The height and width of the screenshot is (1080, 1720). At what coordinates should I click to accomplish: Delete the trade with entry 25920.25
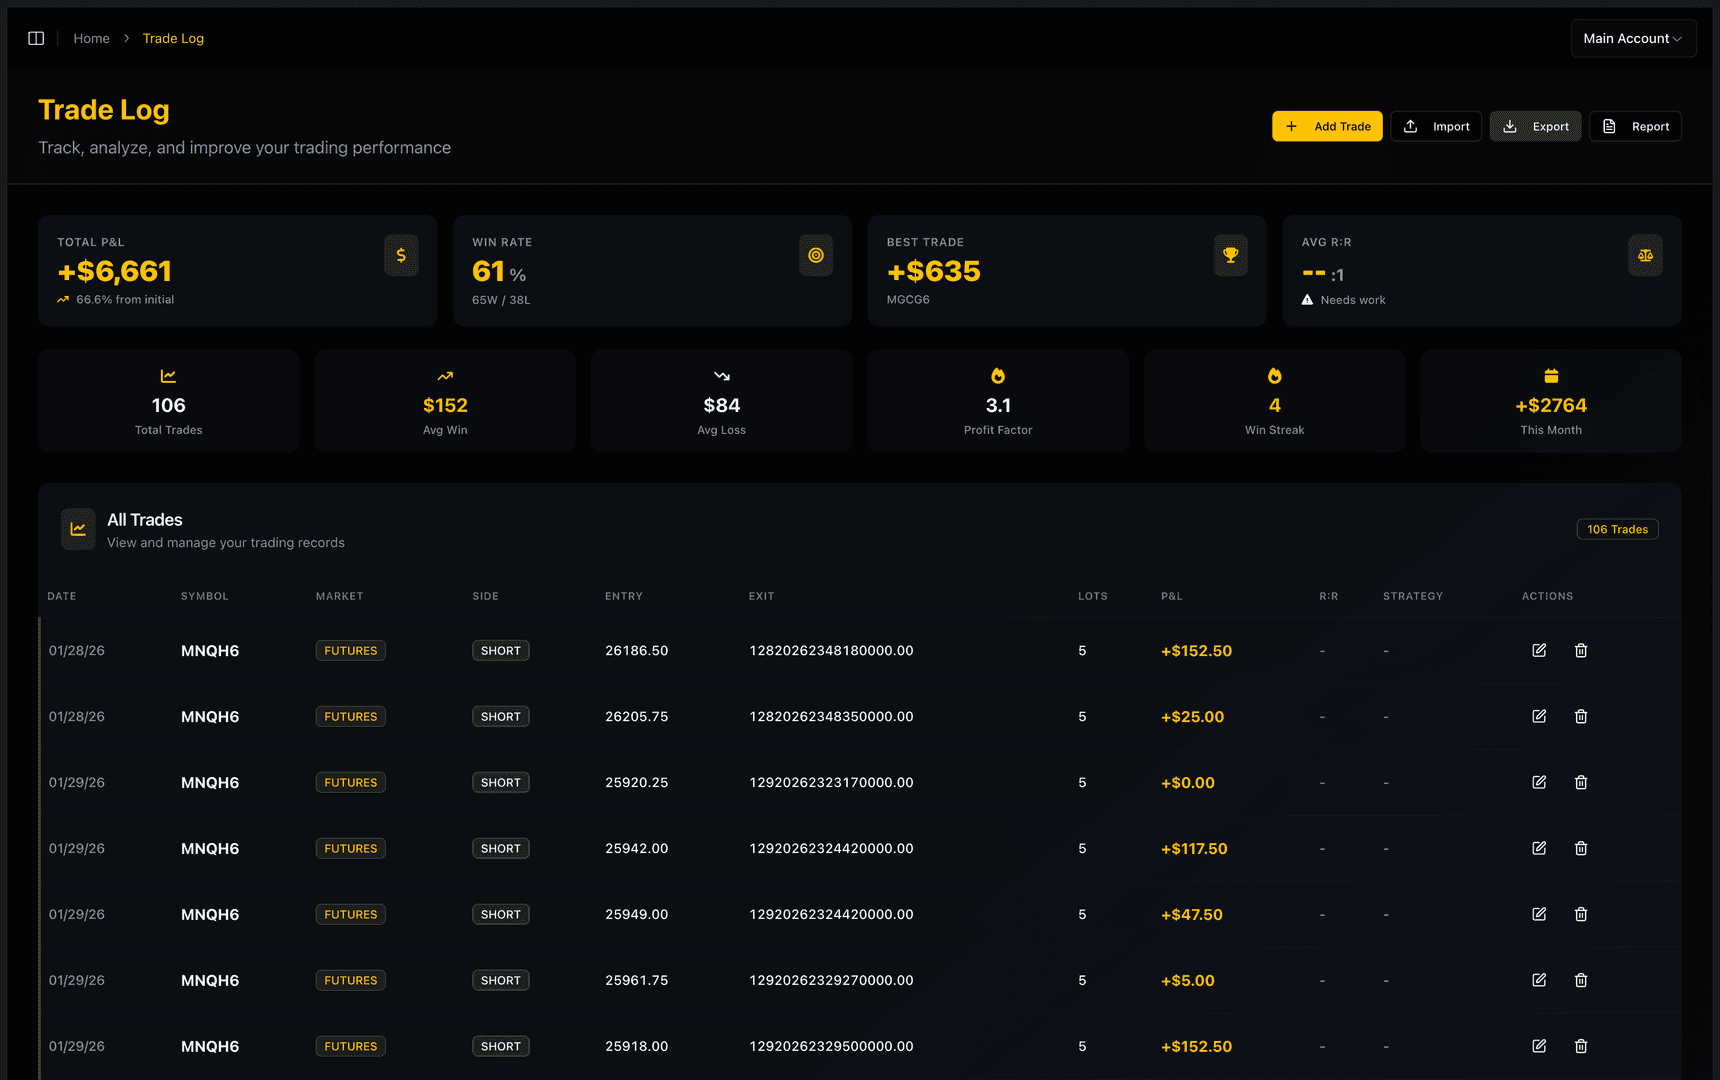(1581, 782)
